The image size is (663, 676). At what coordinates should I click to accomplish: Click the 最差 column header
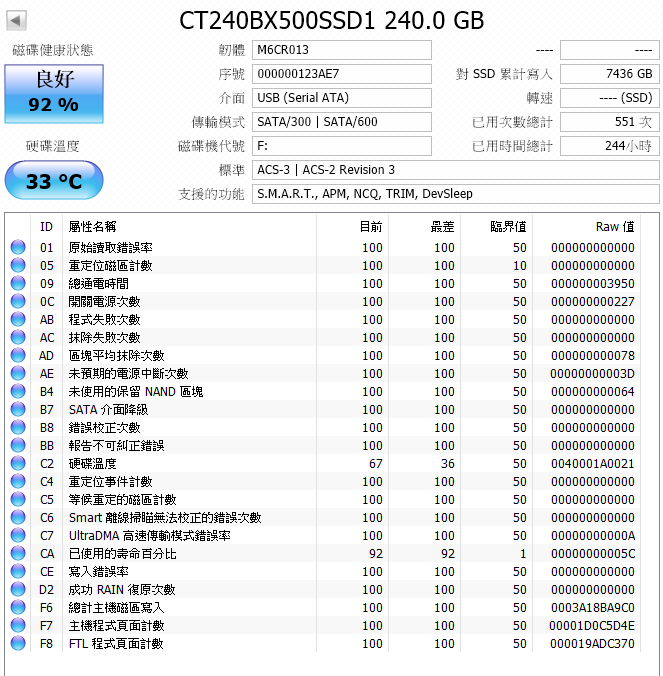pyautogui.click(x=425, y=226)
